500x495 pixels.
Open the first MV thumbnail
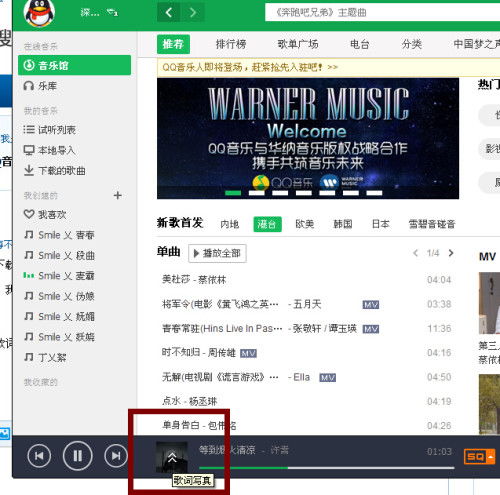489,303
